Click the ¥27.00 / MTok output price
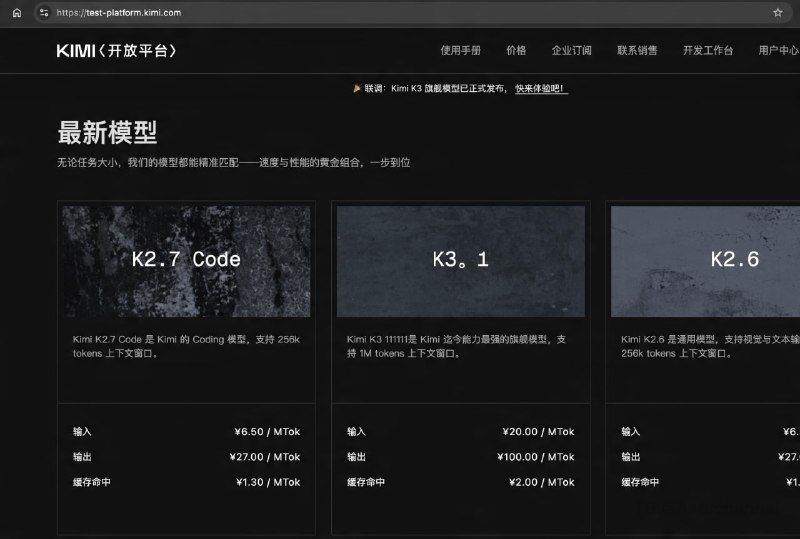 tap(265, 457)
